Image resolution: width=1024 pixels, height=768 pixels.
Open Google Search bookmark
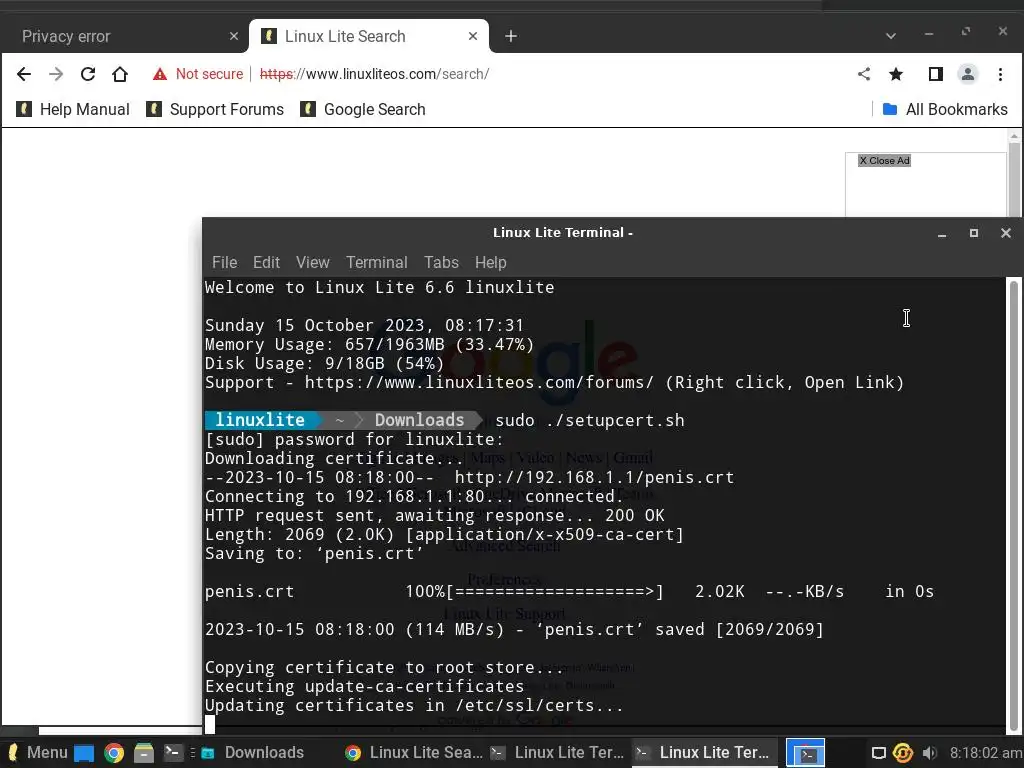point(363,109)
